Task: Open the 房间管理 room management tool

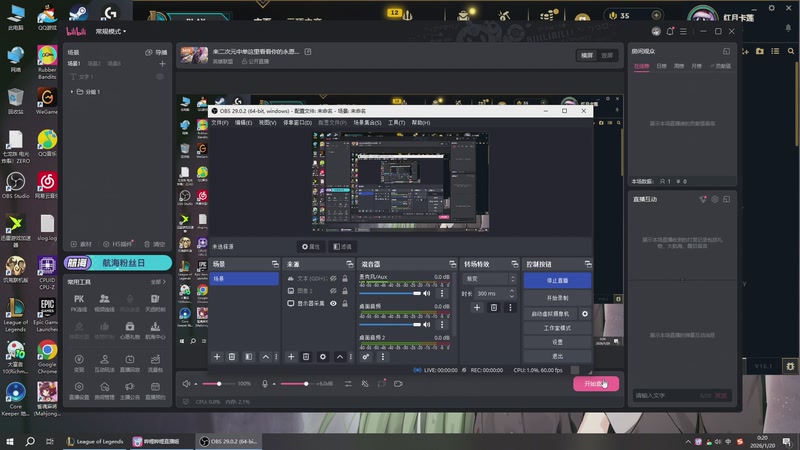Action: coord(104,390)
